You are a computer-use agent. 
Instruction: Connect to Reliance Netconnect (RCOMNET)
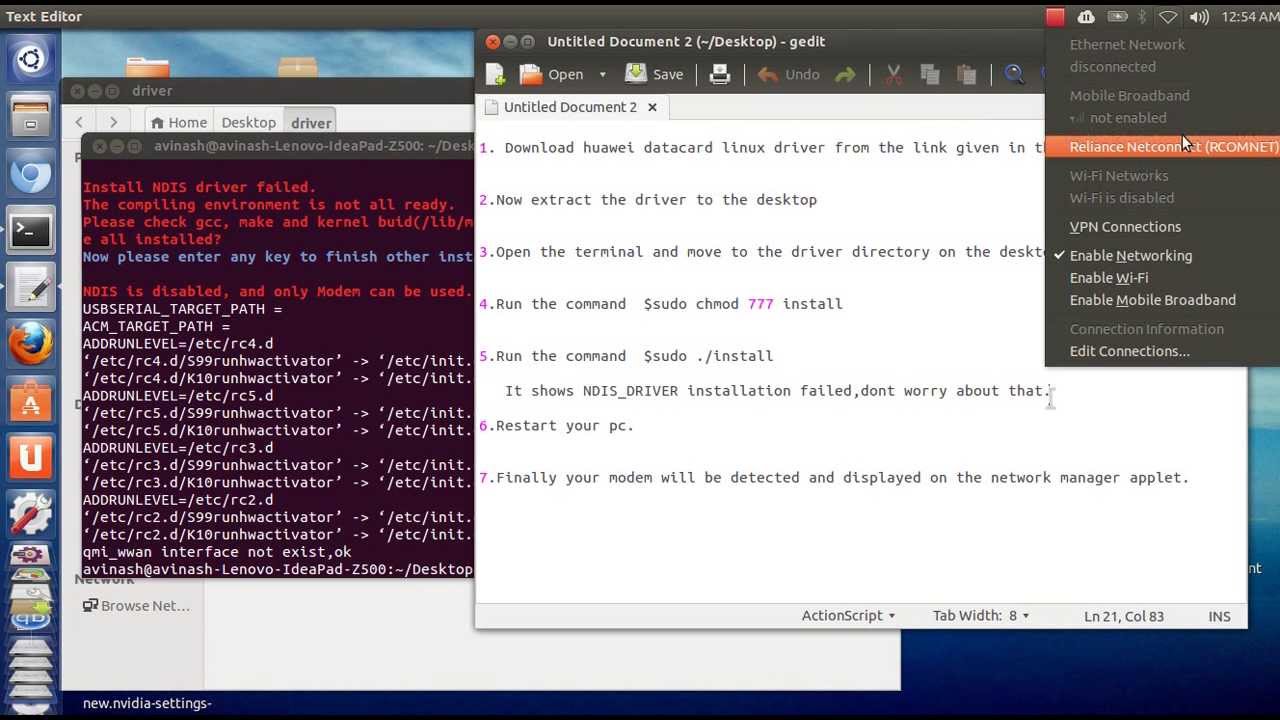[1162, 147]
